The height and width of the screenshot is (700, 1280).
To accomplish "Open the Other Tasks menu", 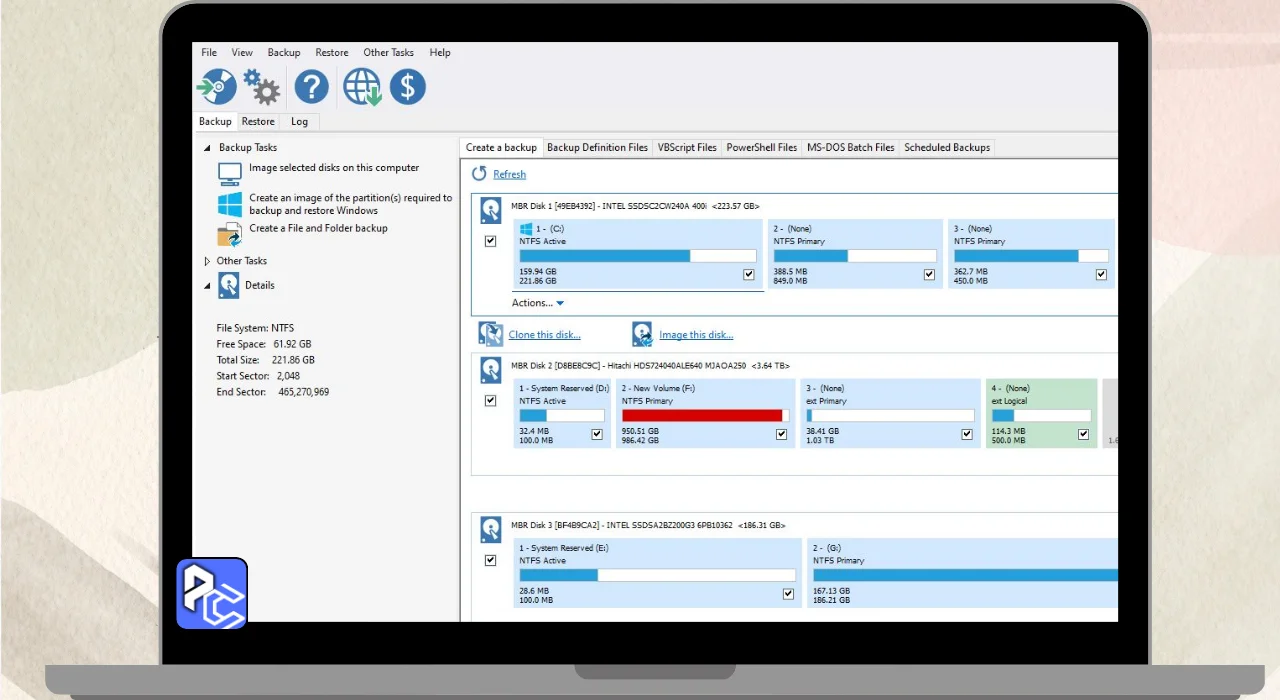I will pos(388,53).
